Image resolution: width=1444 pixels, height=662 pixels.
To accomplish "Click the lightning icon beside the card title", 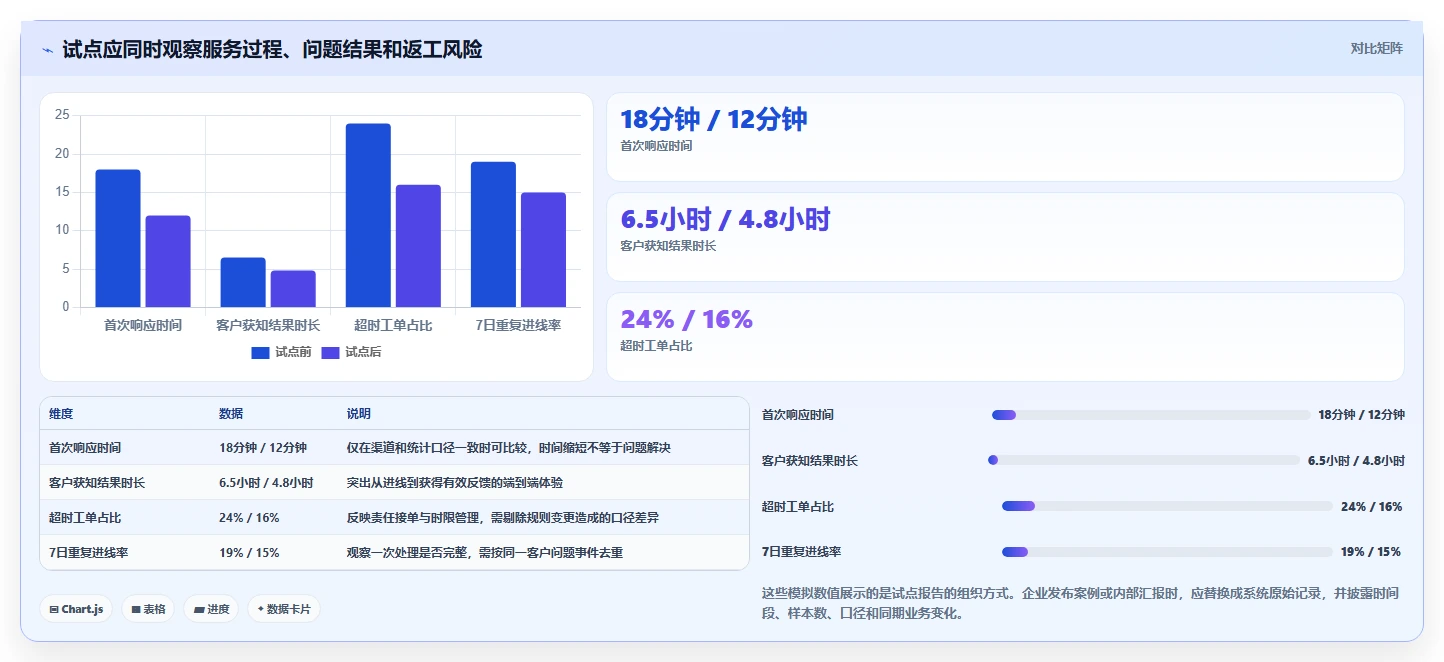I will click(48, 50).
